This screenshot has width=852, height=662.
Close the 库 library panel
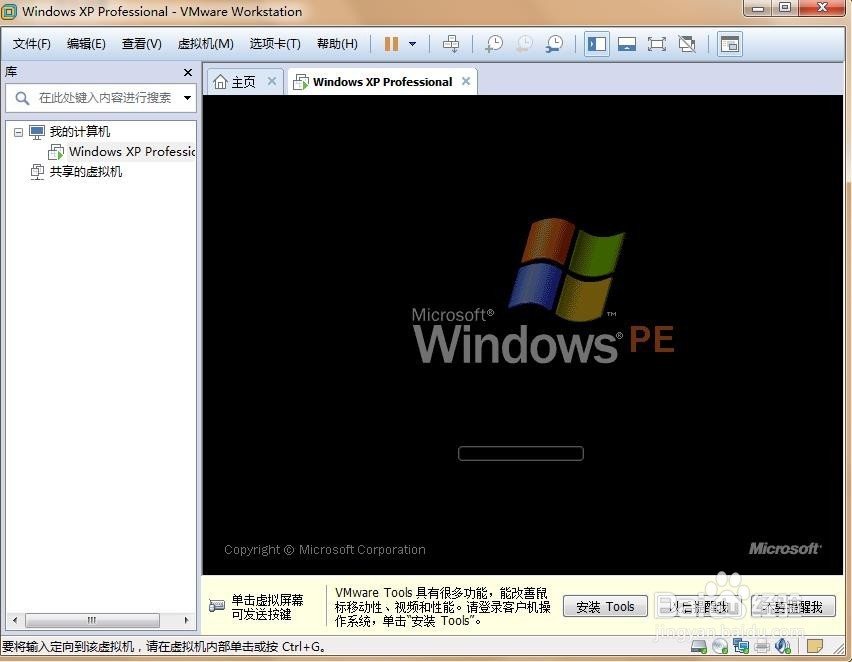[188, 72]
